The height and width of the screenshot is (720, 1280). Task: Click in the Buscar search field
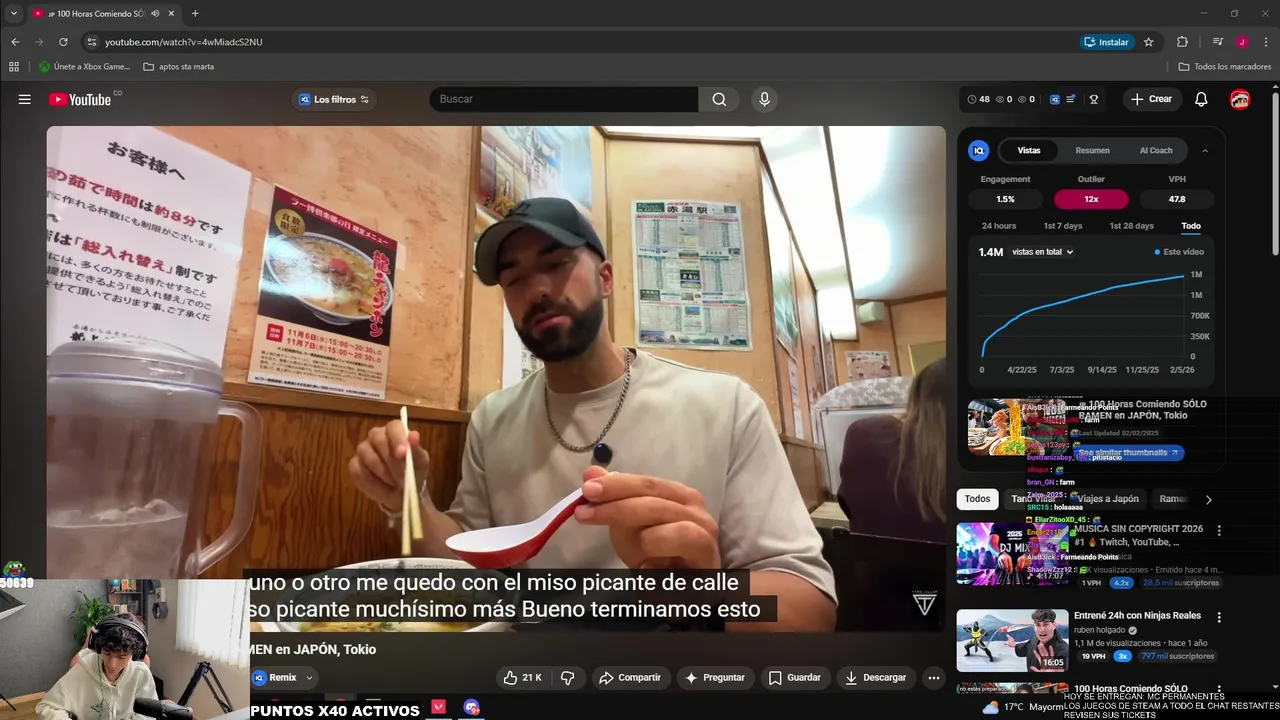click(x=565, y=99)
